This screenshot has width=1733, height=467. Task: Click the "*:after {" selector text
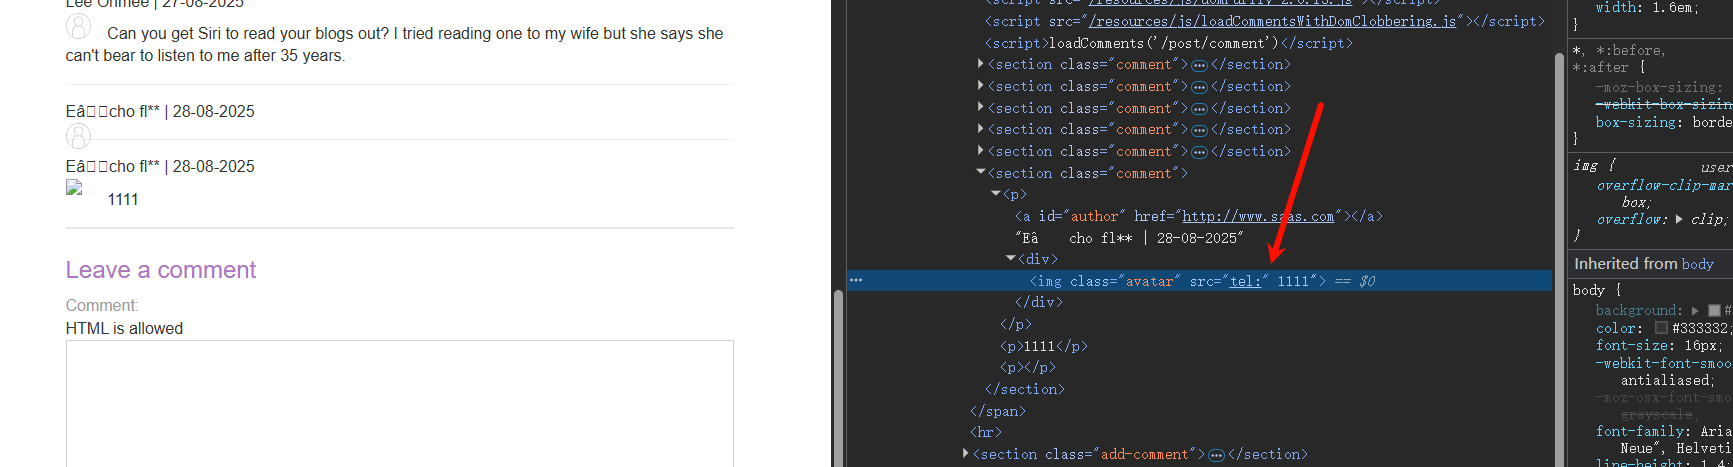1608,67
